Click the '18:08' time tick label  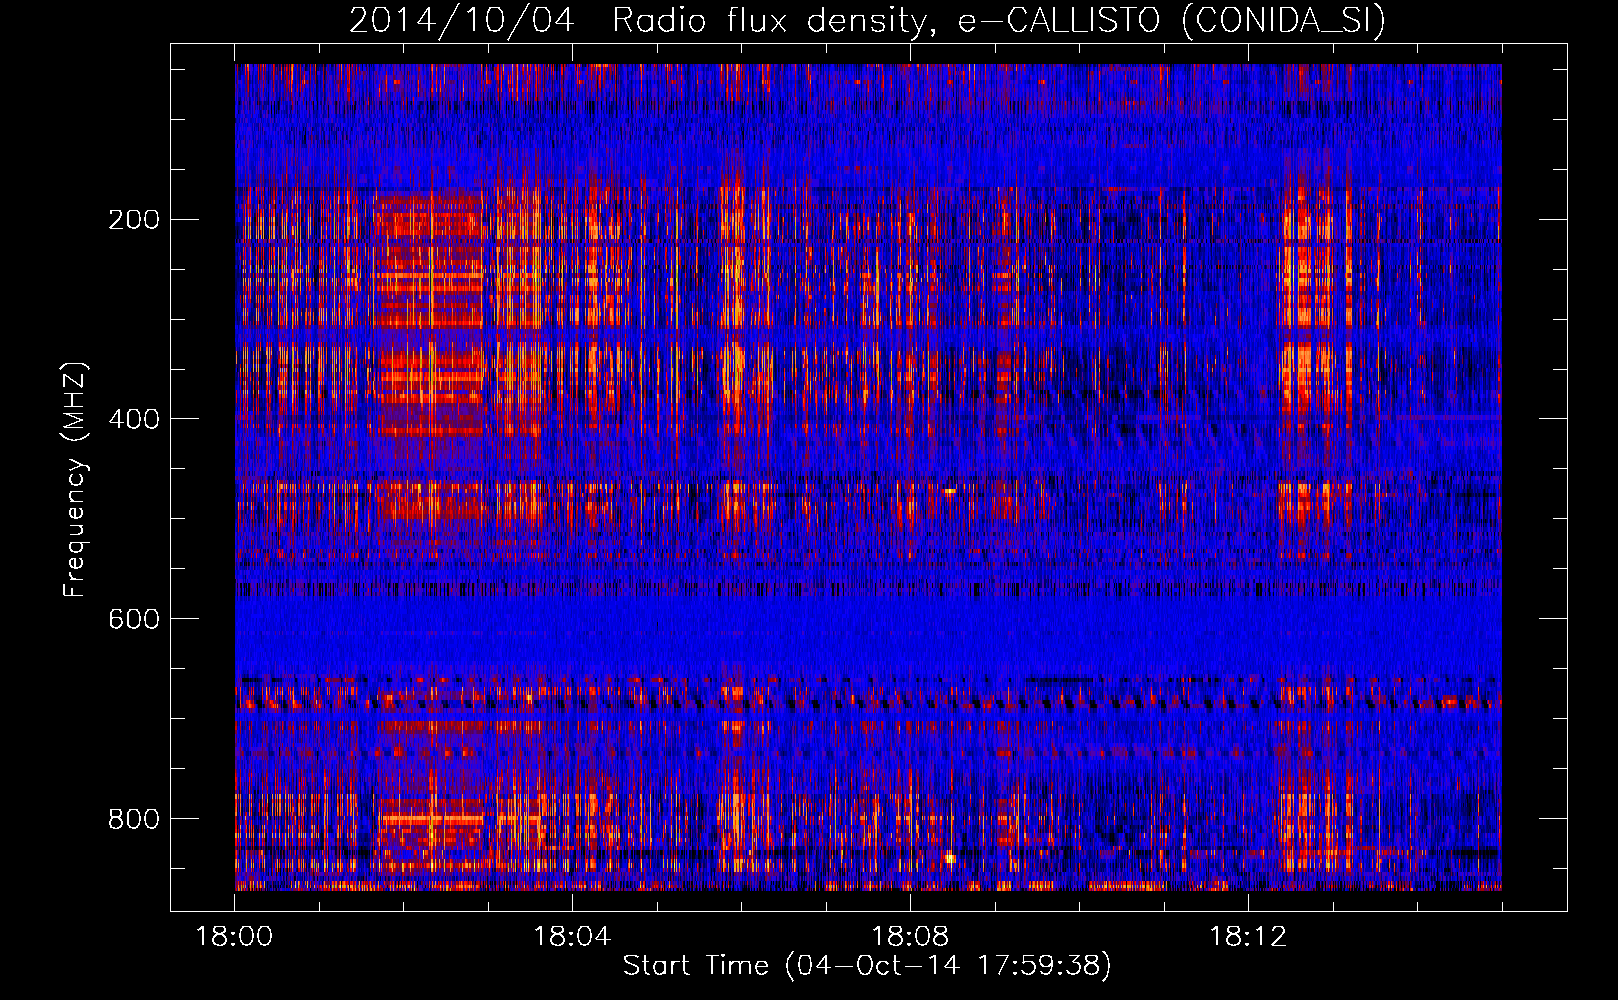pos(910,937)
